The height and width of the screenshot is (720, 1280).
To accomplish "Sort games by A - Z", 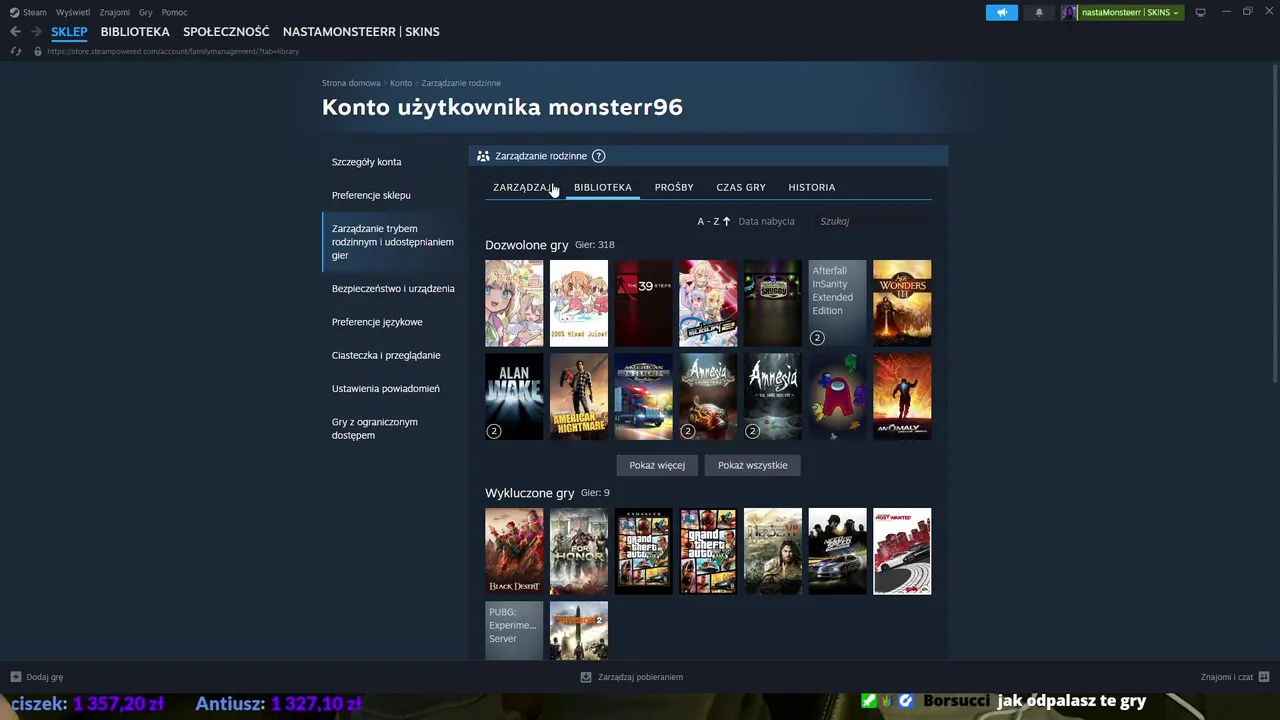I will coord(708,221).
